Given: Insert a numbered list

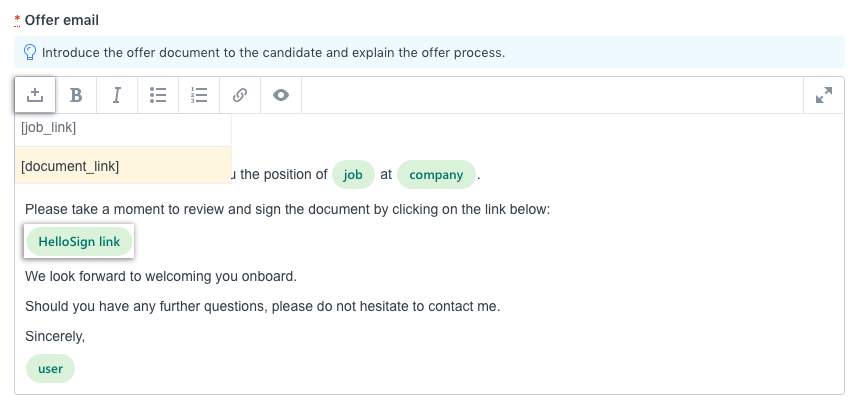Looking at the screenshot, I should click(199, 95).
